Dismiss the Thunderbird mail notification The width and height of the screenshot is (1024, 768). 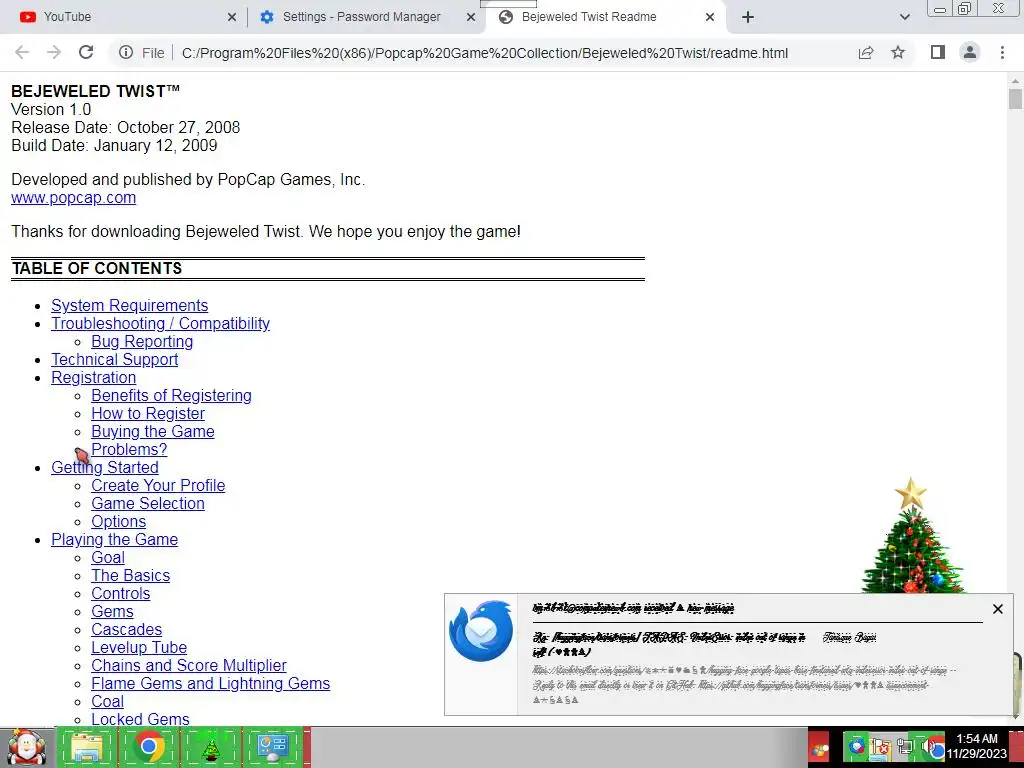pos(997,609)
